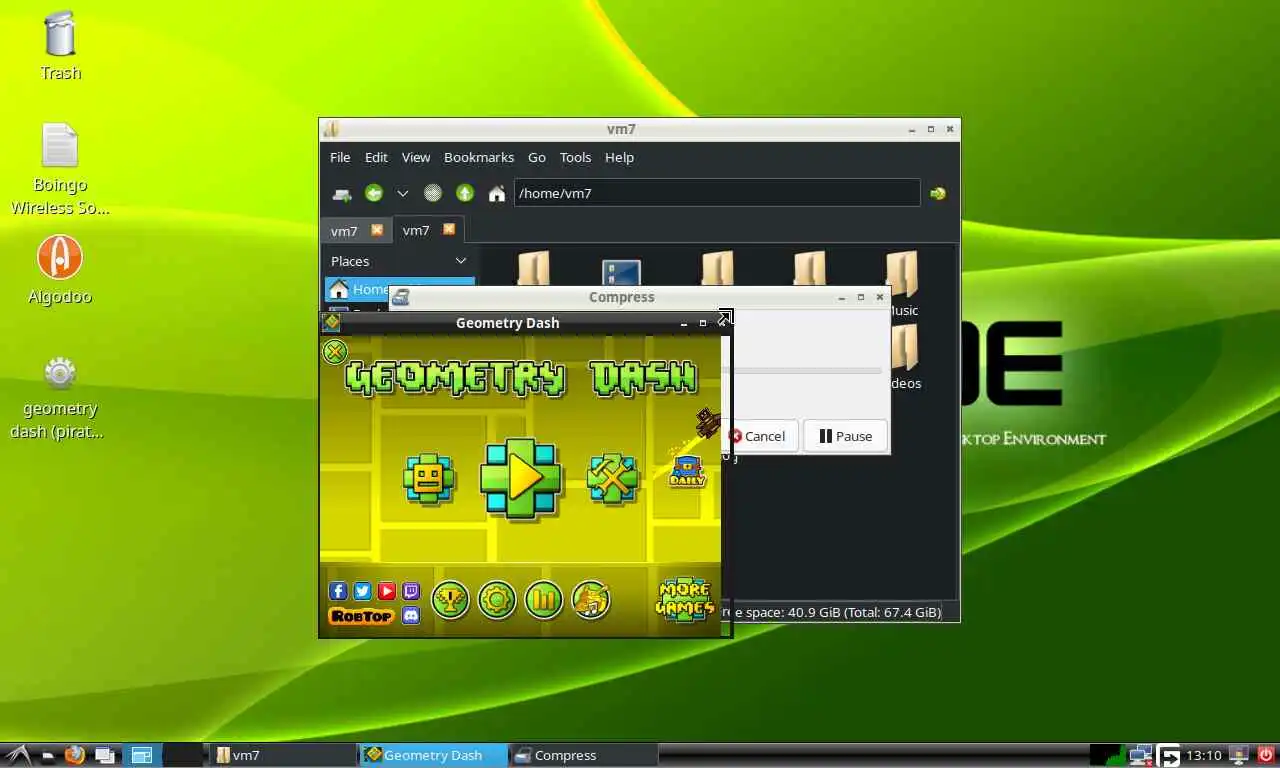Click the /home/vm7 path field
This screenshot has height=768, width=1280.
coord(717,193)
